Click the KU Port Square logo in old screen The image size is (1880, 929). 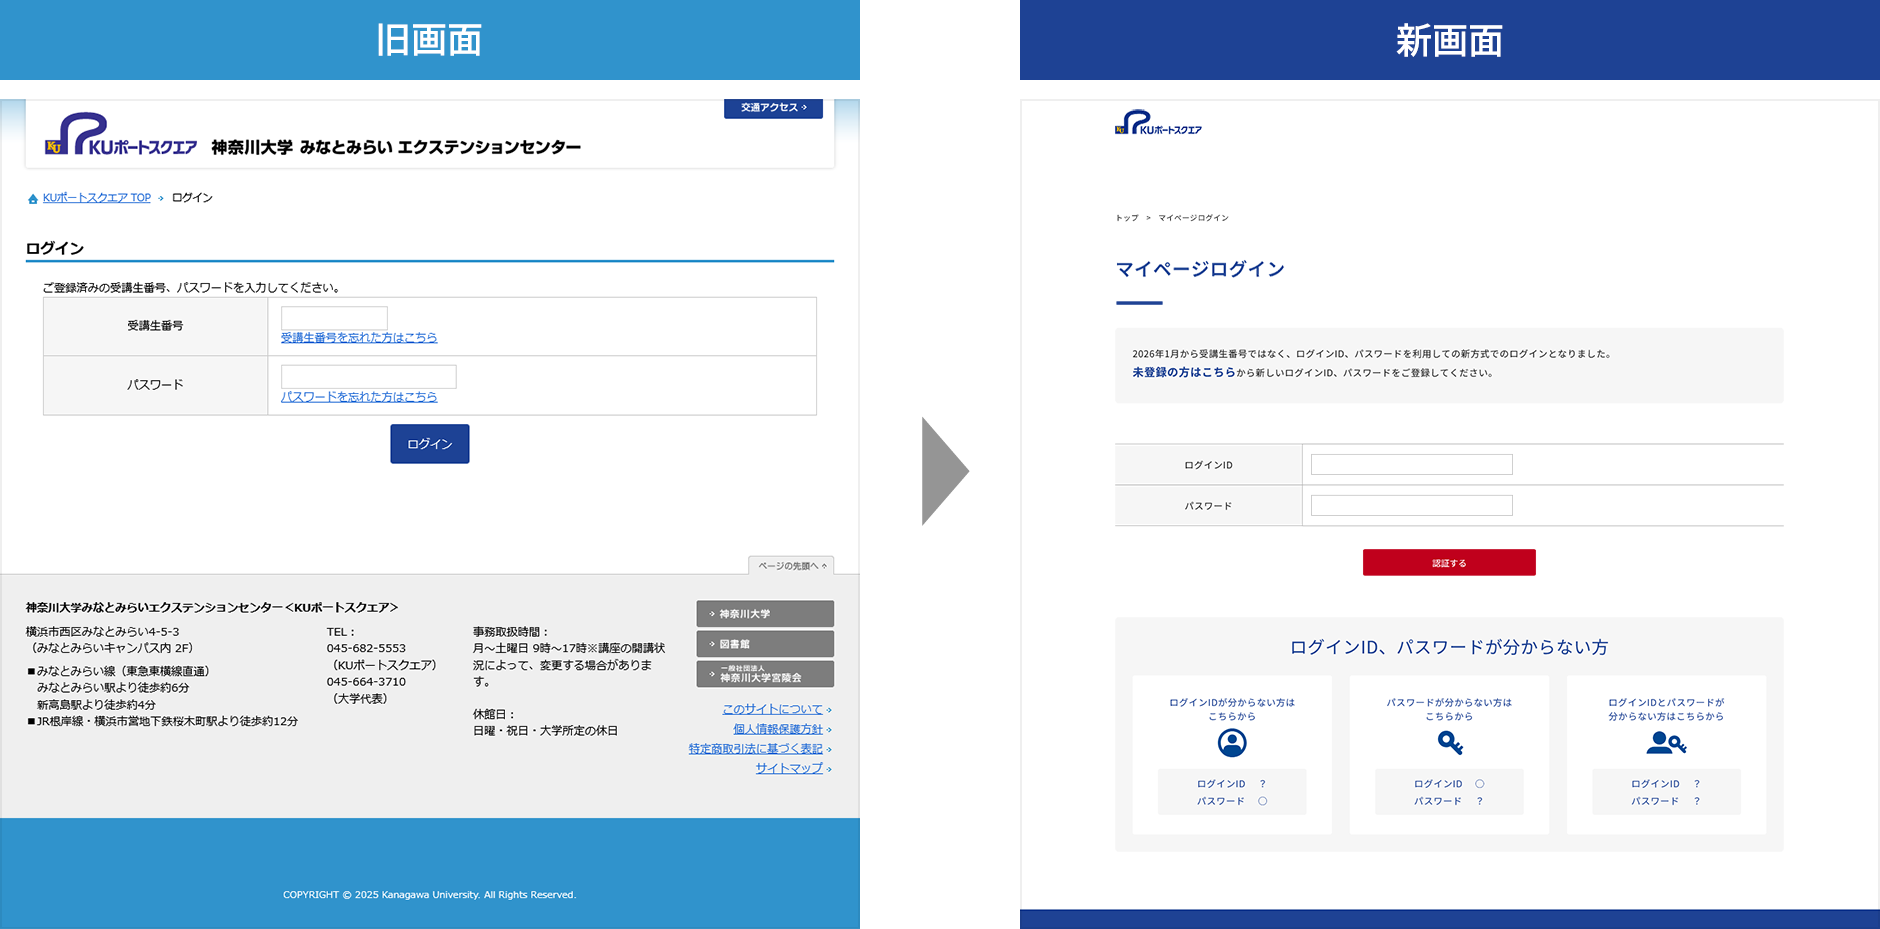[121, 135]
